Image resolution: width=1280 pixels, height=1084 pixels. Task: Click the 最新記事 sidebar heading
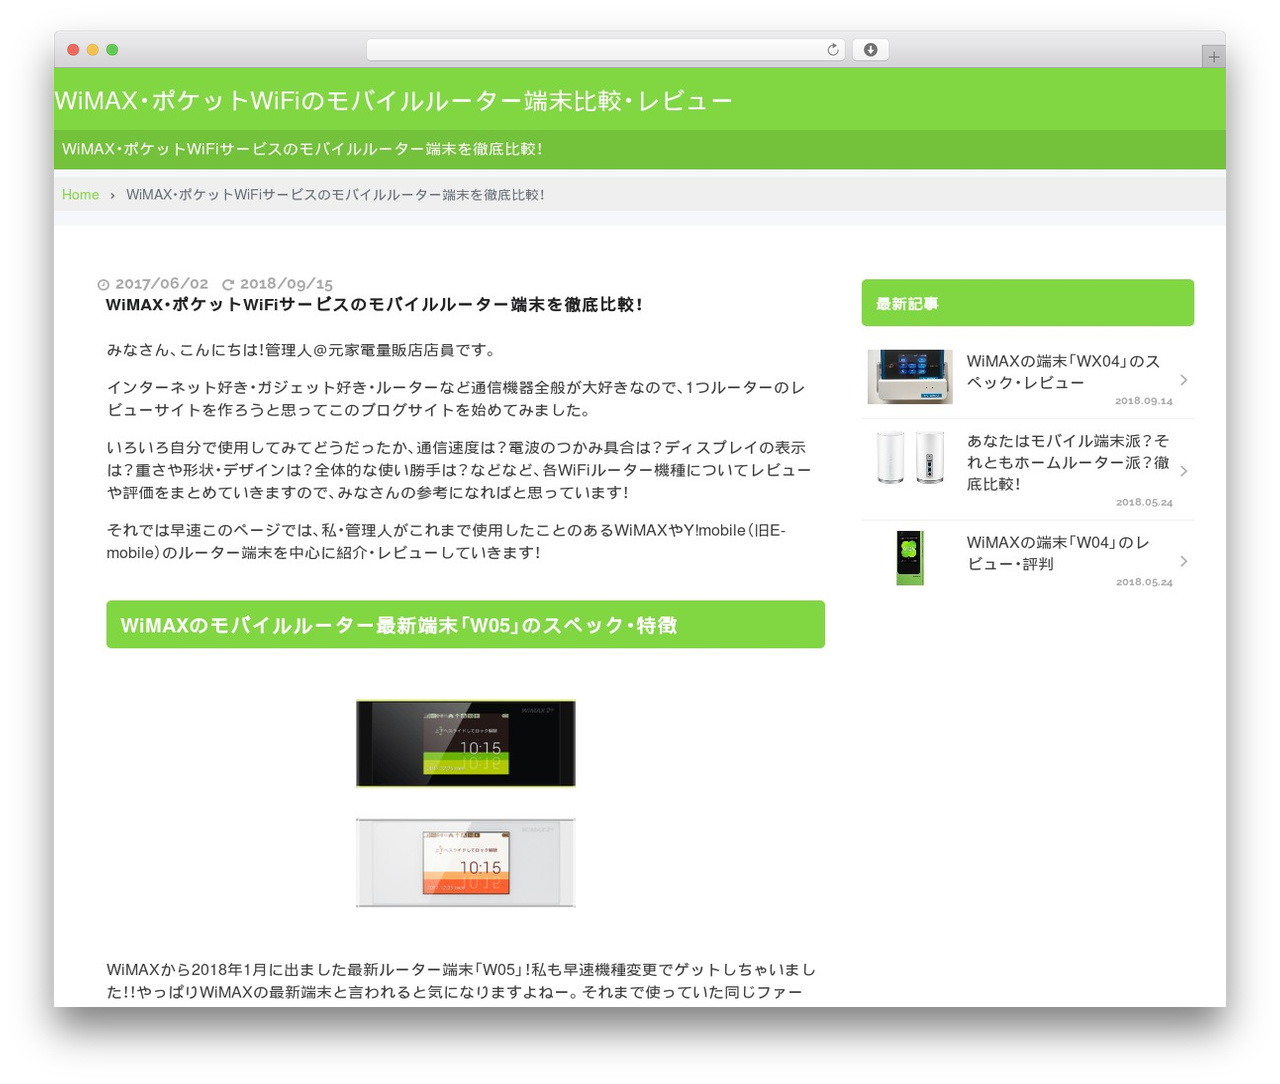click(x=1028, y=303)
